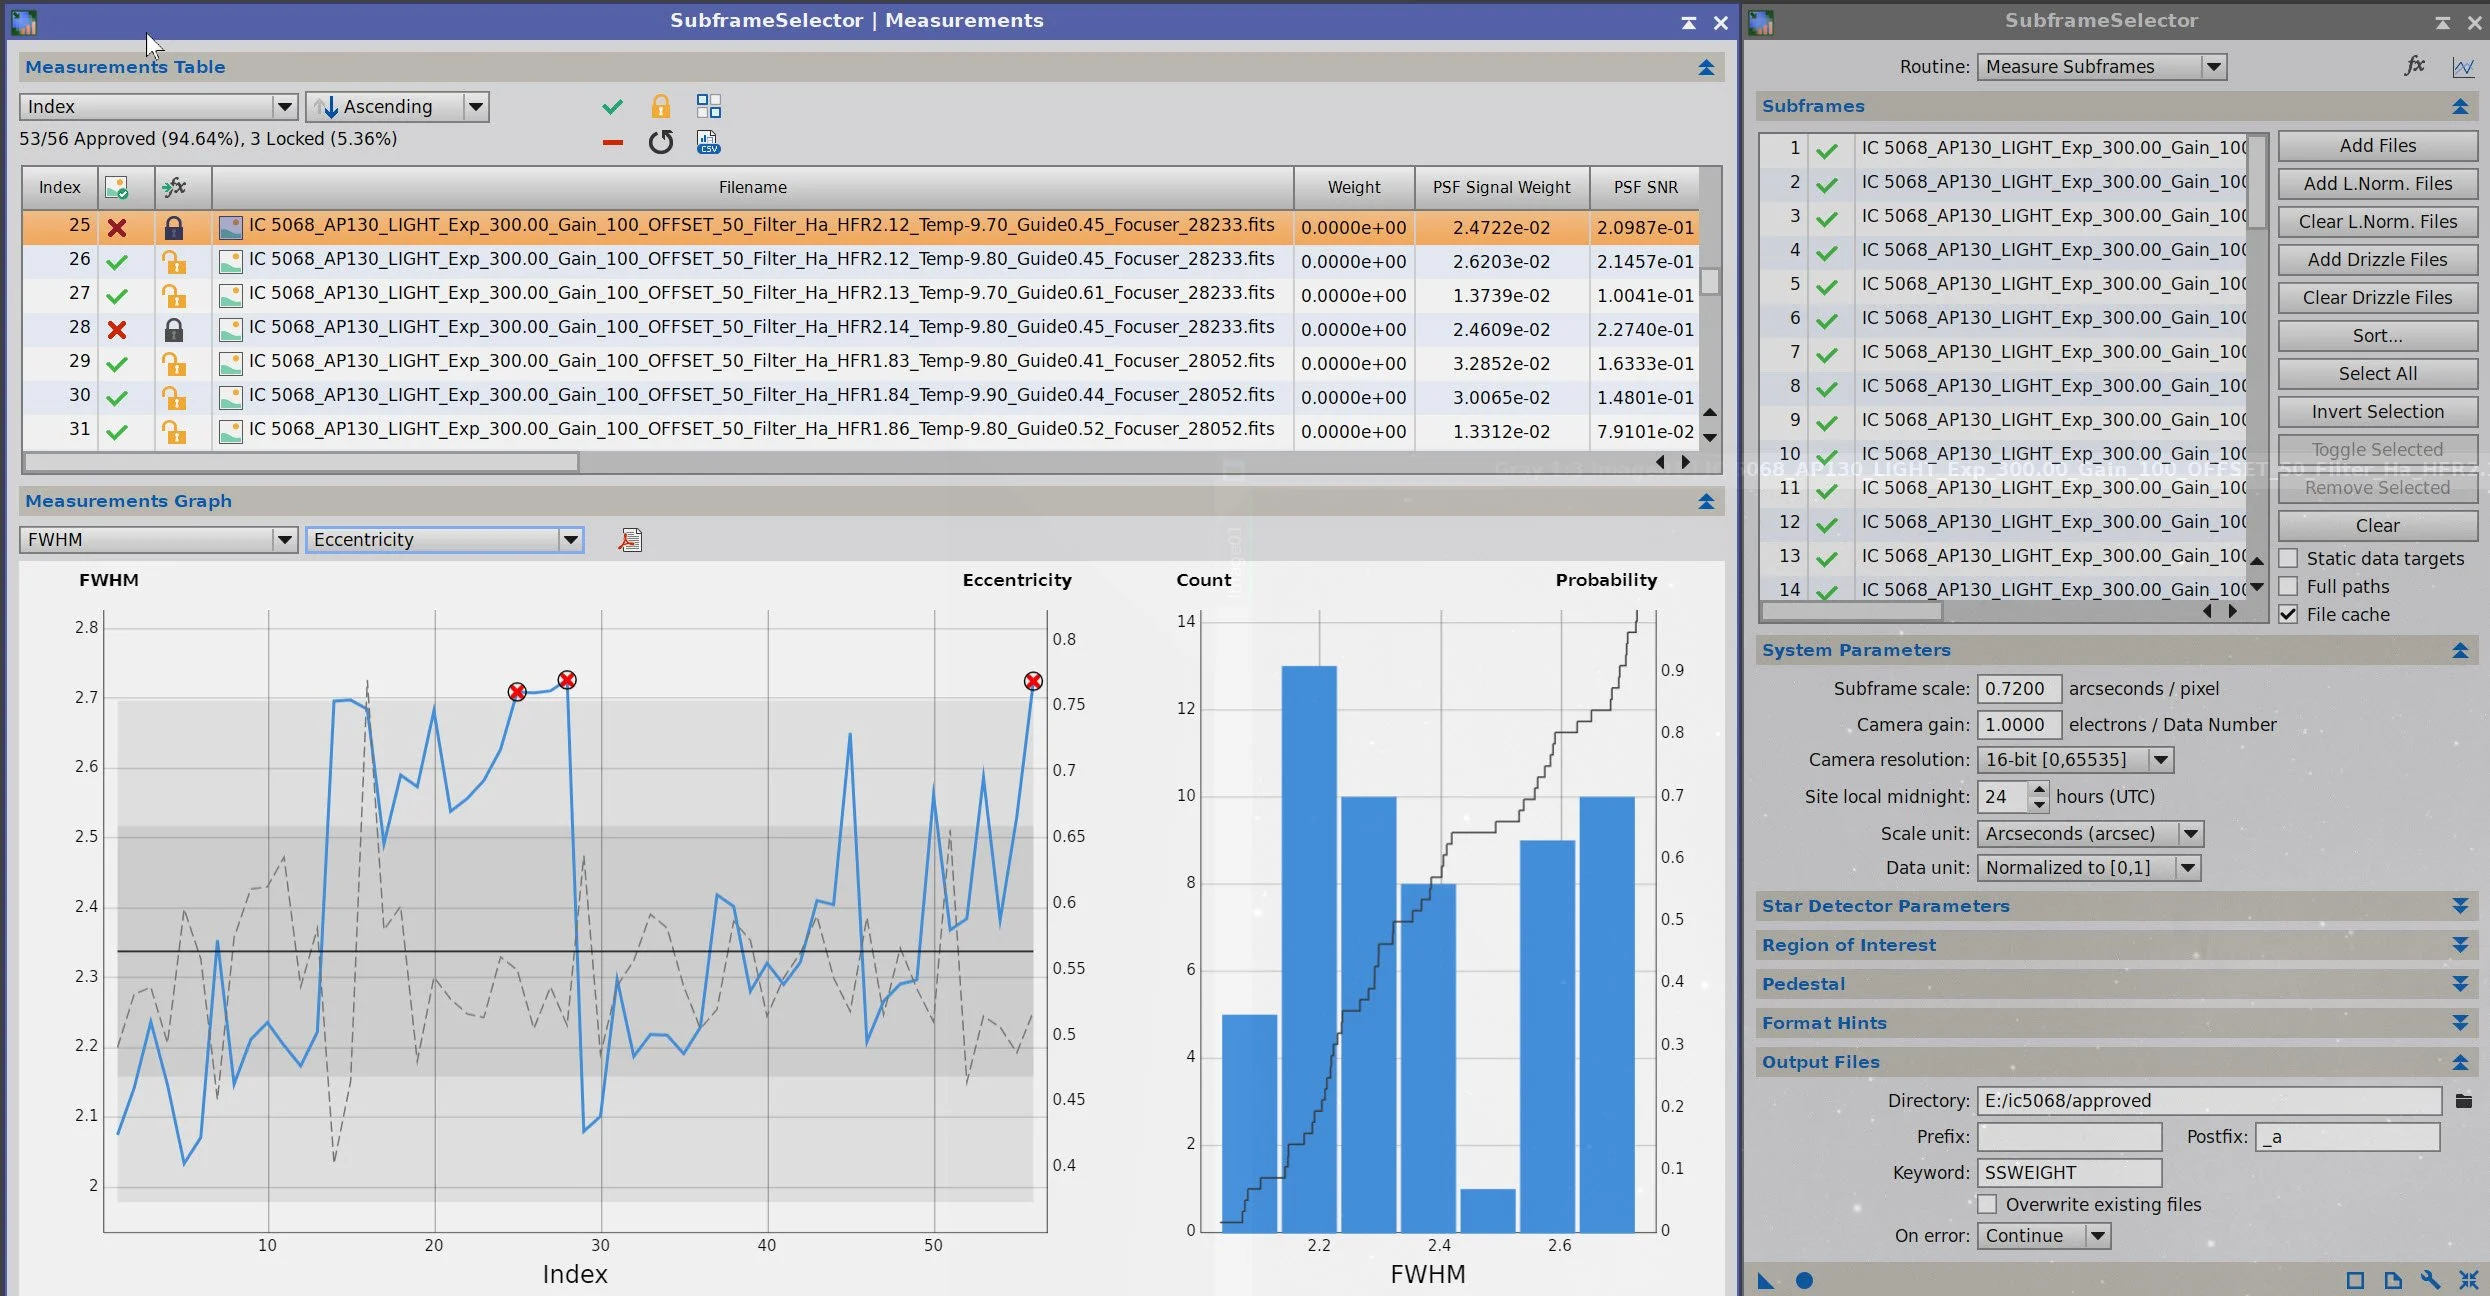The width and height of the screenshot is (2490, 1296).
Task: Click the Filename column header
Action: pyautogui.click(x=752, y=187)
